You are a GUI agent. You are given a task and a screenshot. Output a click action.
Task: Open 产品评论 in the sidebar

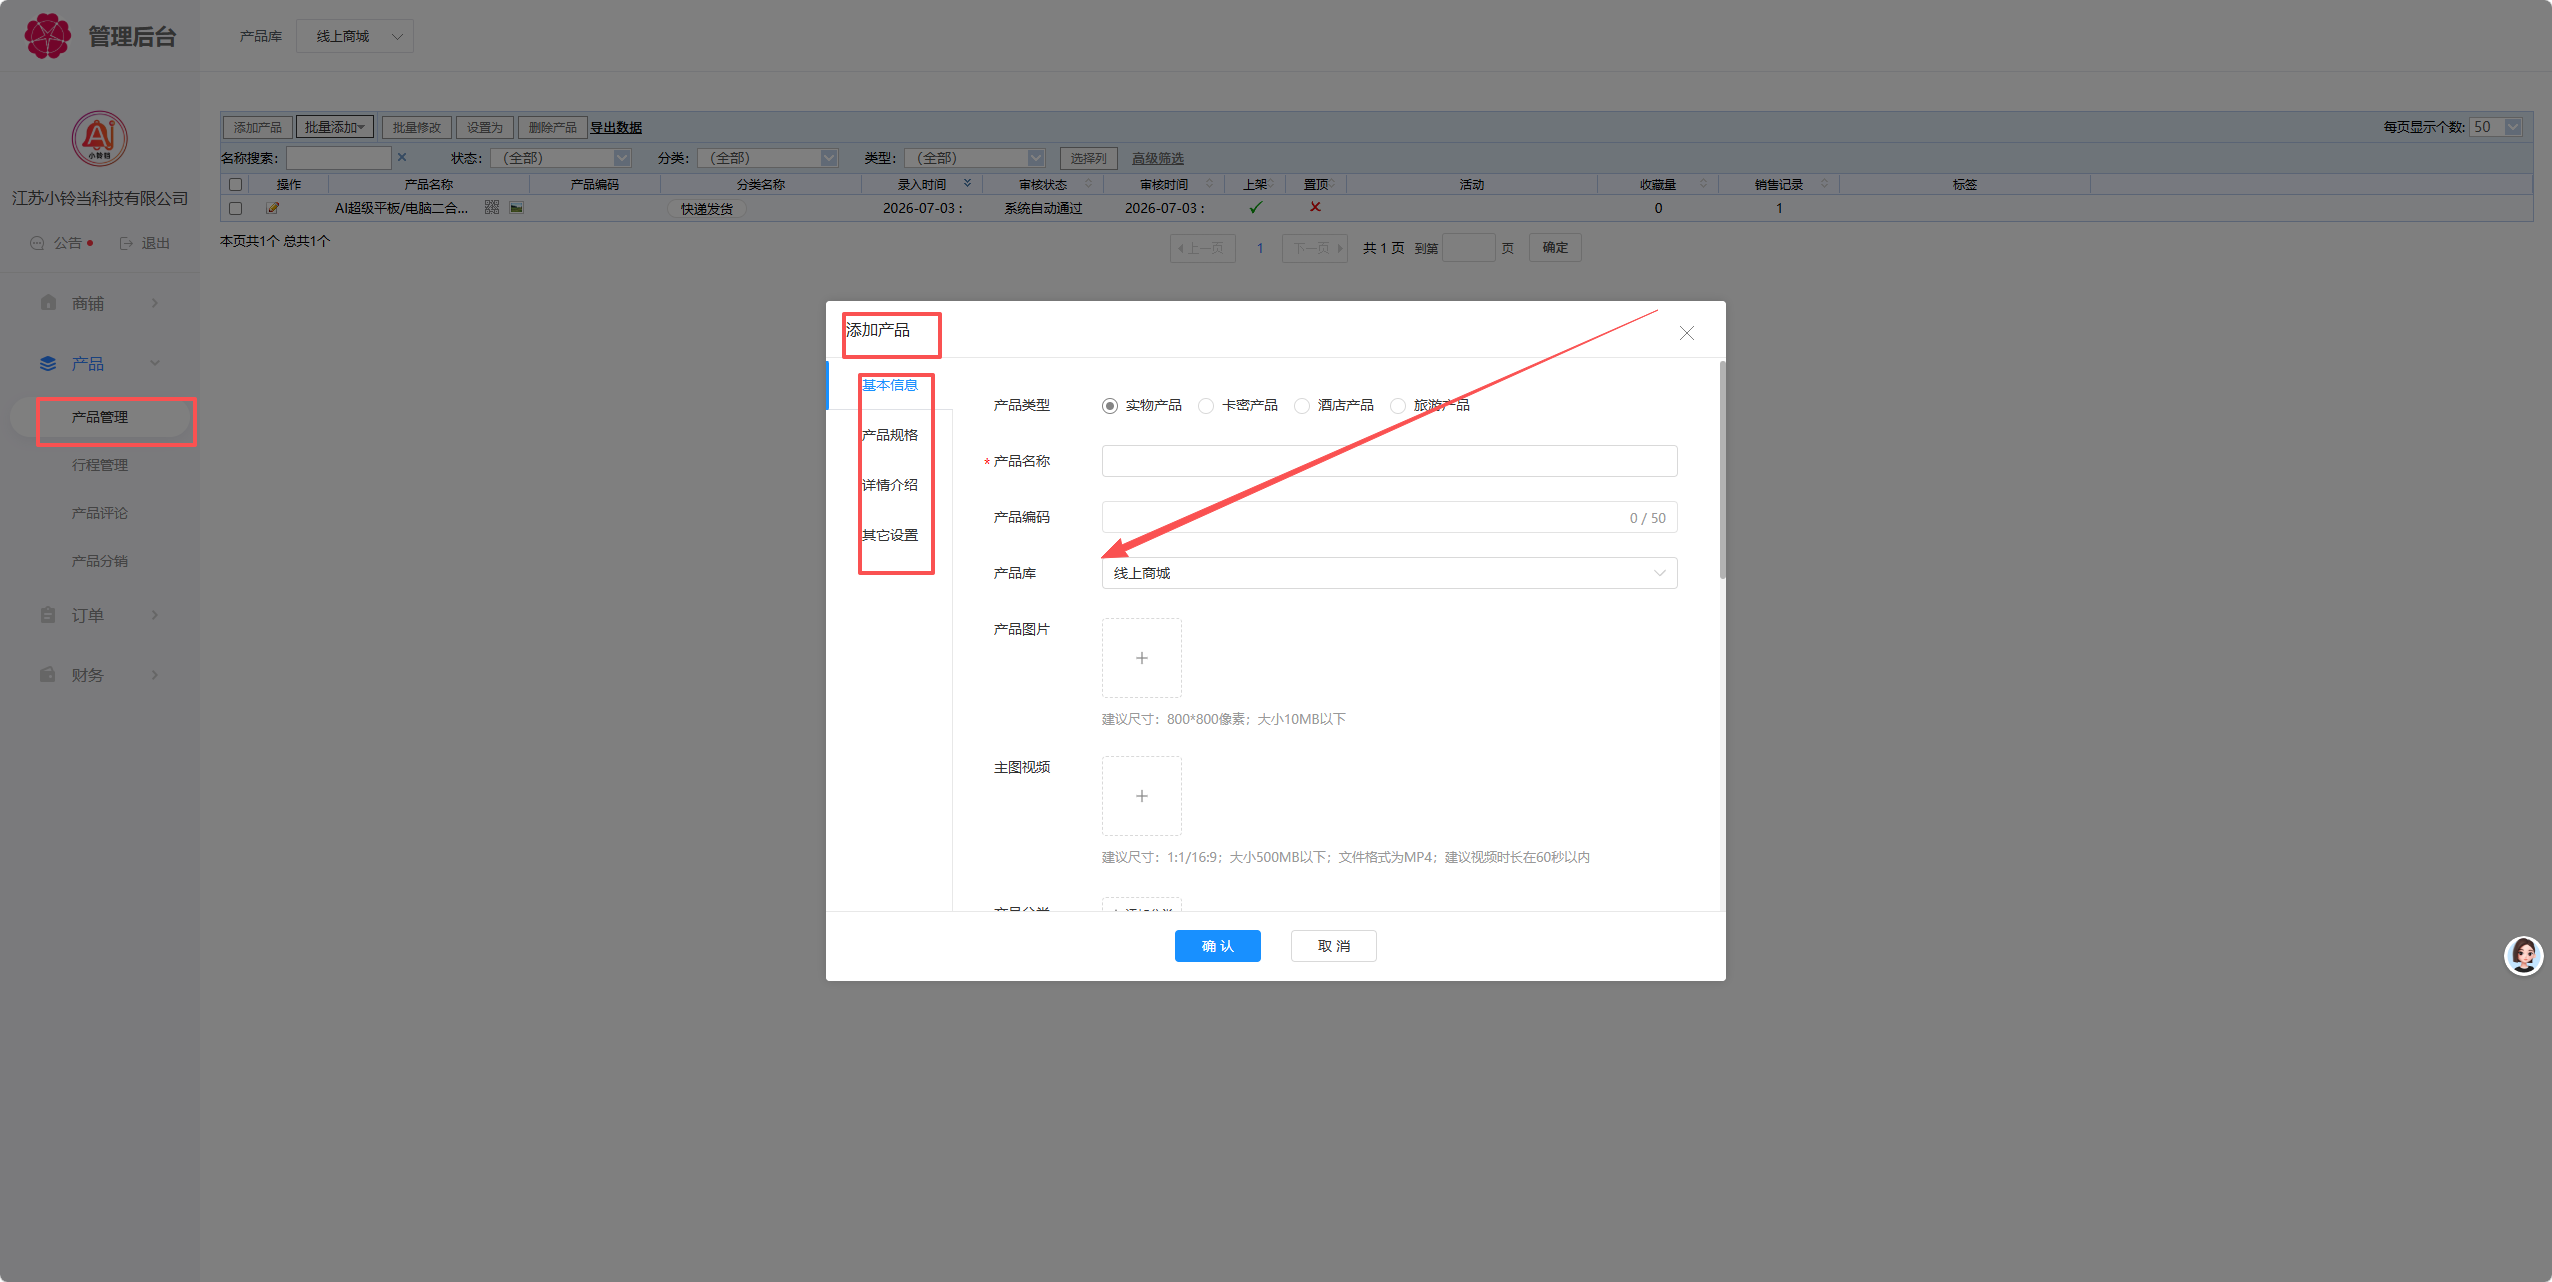coord(100,513)
